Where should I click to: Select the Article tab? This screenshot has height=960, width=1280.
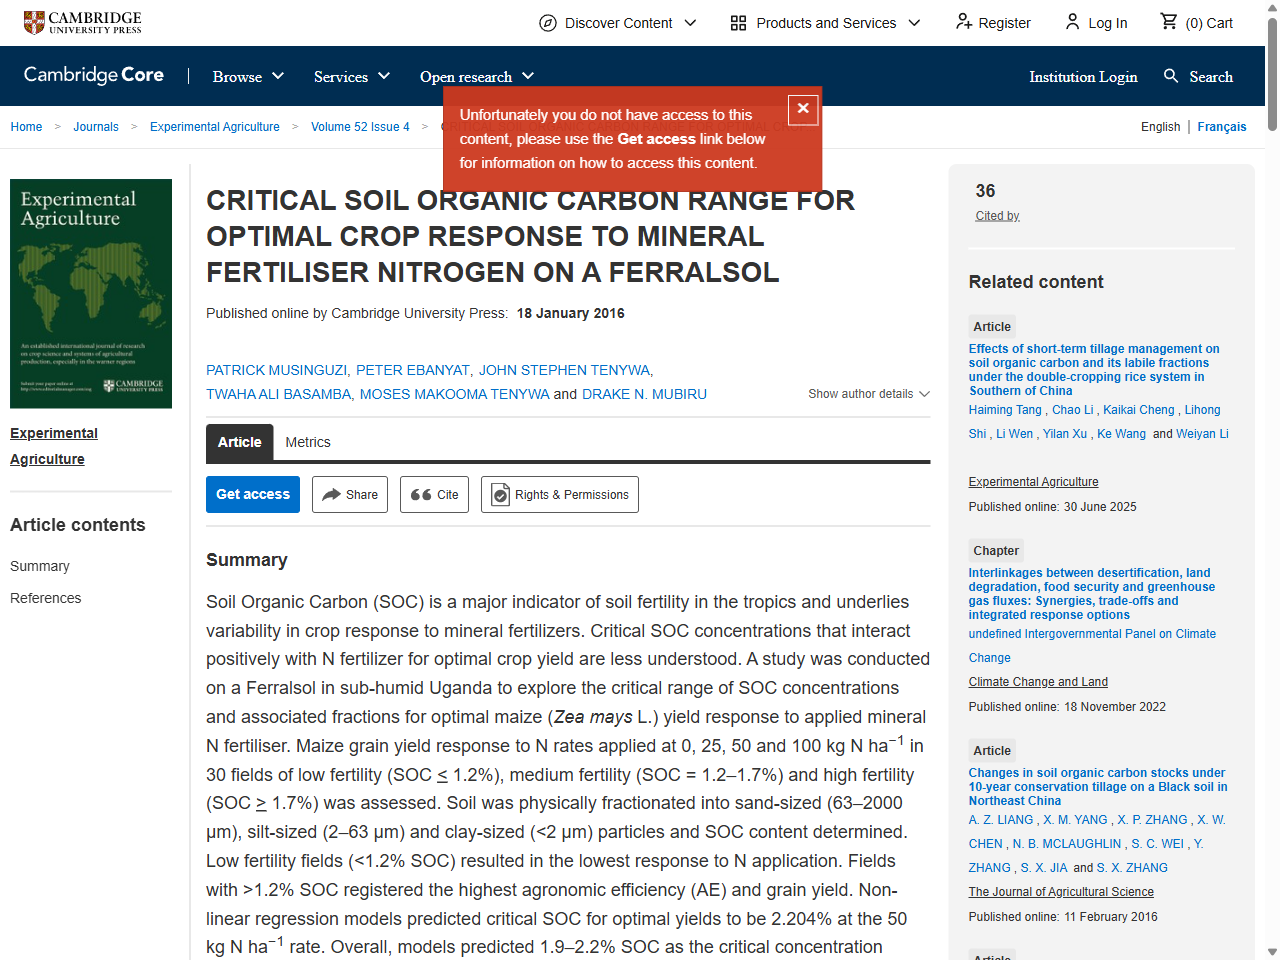tap(239, 442)
